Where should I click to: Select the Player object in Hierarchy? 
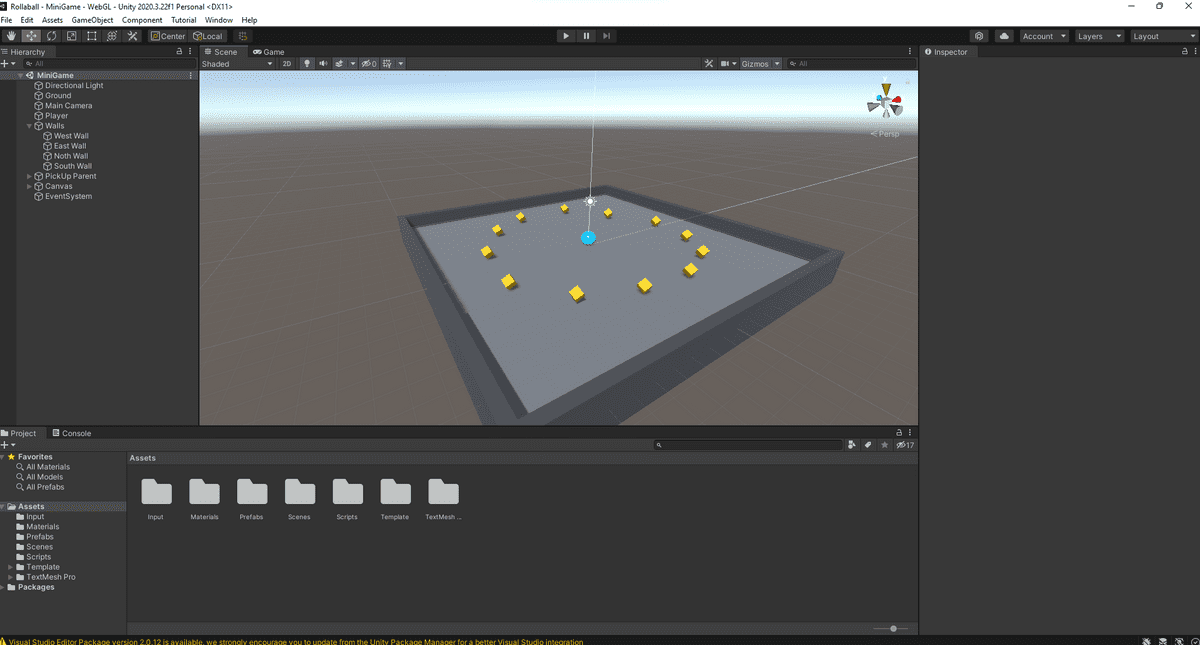56,116
